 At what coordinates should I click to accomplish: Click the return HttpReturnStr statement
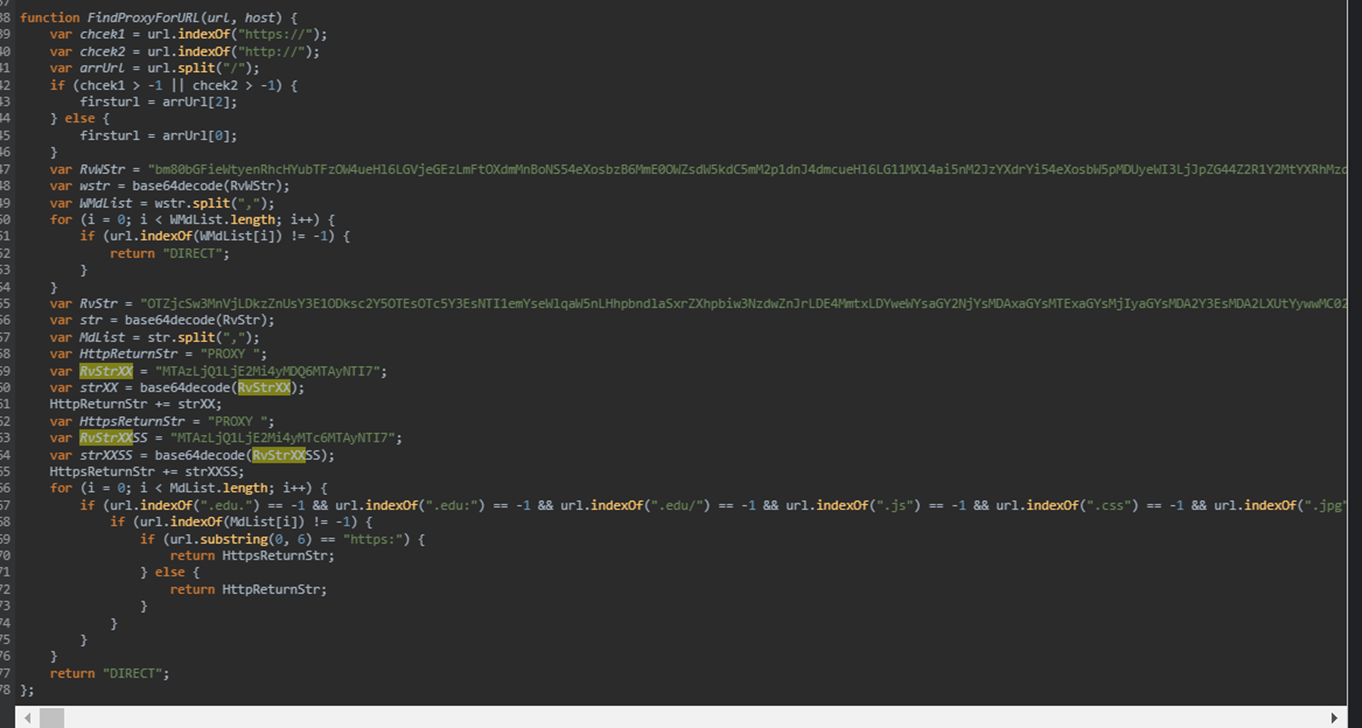point(248,590)
